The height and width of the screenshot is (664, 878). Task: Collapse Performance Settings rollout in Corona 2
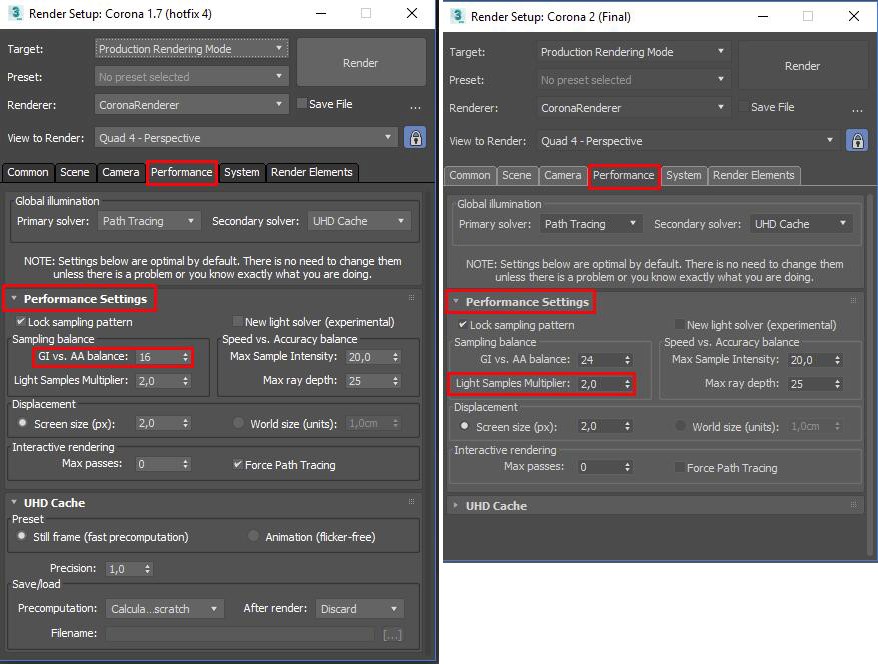[x=456, y=301]
